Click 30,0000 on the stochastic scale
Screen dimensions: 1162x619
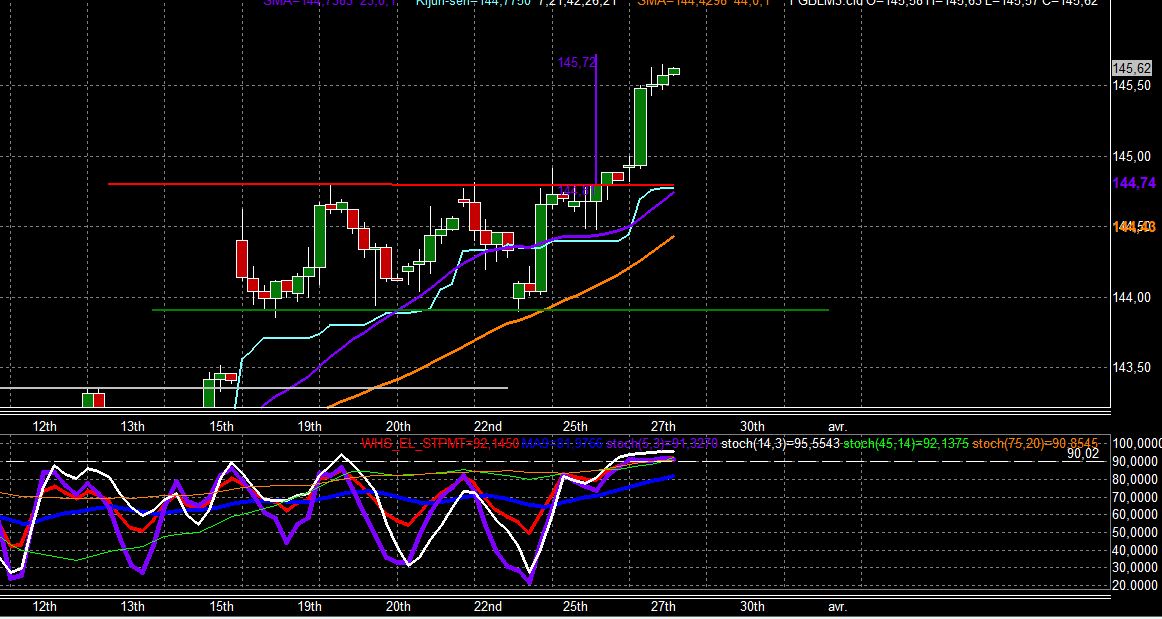pyautogui.click(x=1137, y=568)
